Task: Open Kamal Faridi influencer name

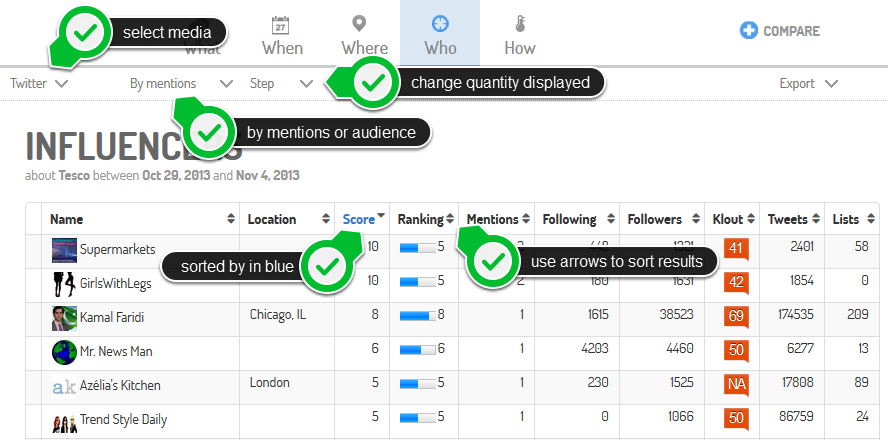Action: [112, 318]
